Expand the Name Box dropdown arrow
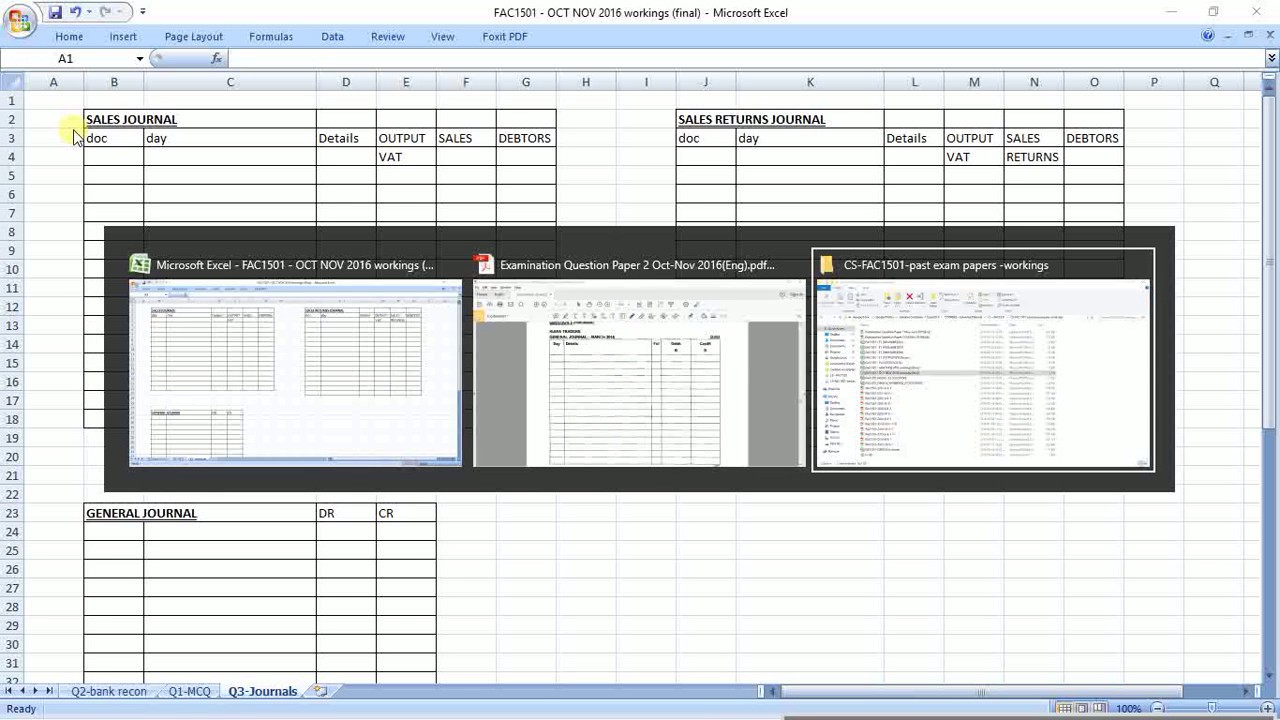Viewport: 1280px width, 720px height. point(139,59)
